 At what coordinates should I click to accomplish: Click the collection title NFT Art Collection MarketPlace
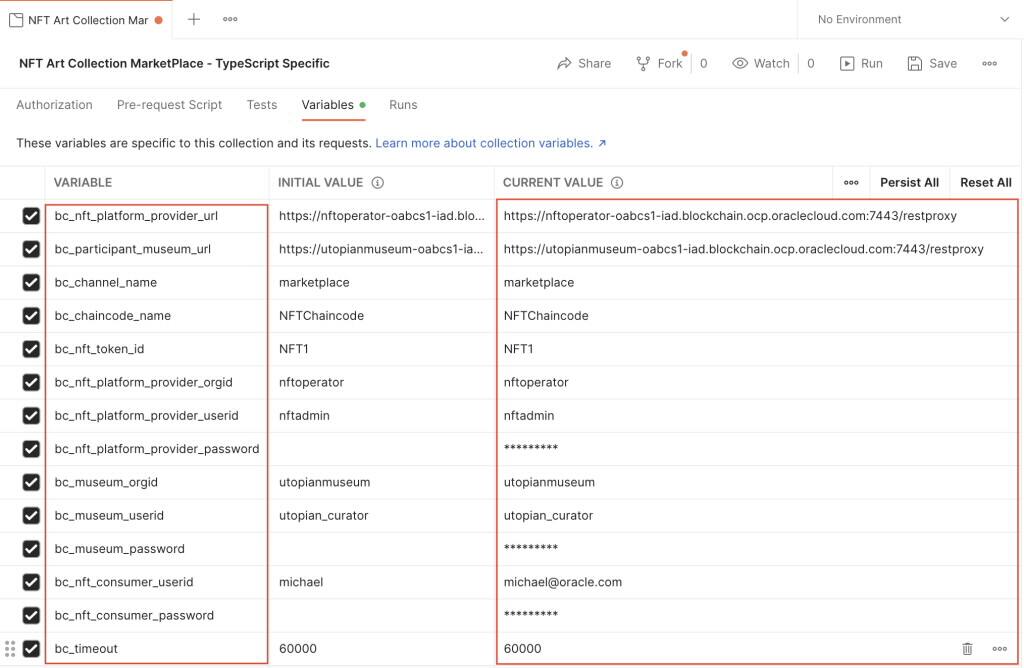pos(174,63)
